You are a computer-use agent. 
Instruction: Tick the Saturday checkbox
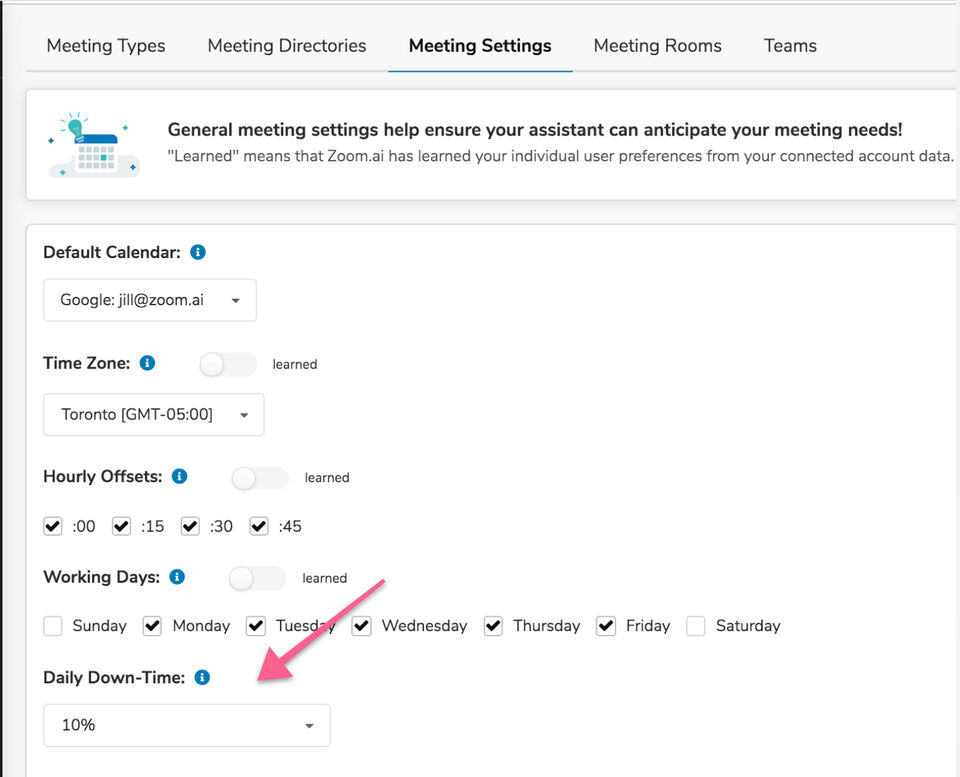click(x=696, y=626)
